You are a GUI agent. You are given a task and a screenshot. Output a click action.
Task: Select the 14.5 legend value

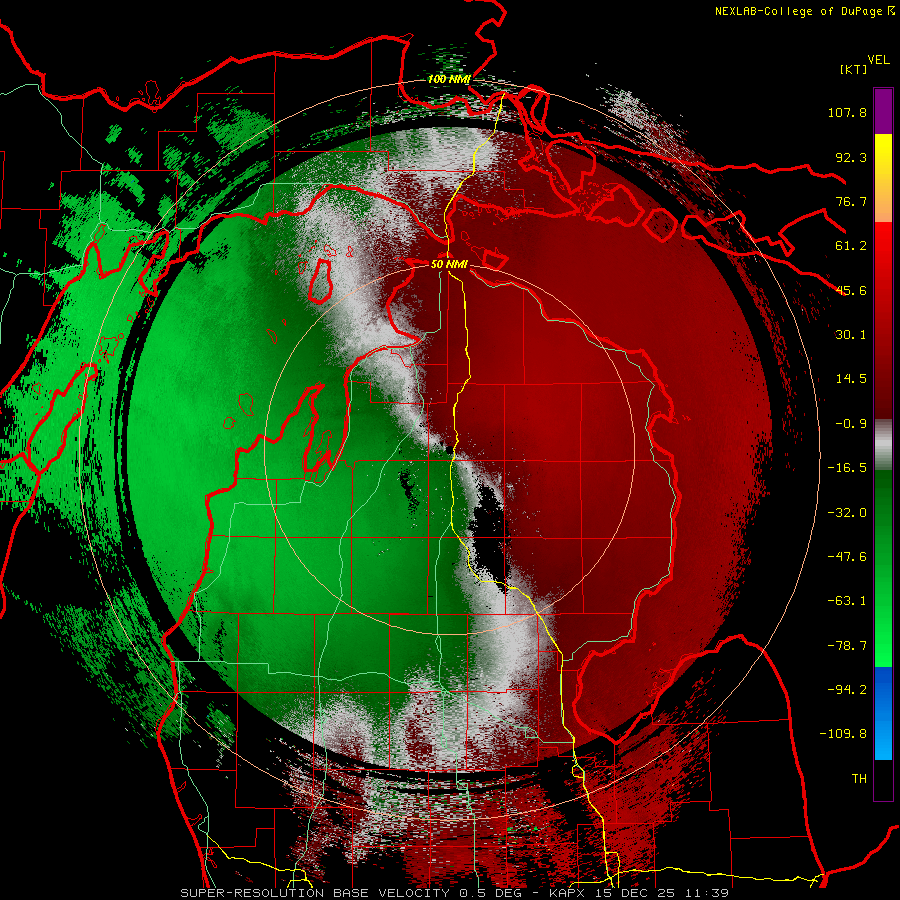click(851, 379)
